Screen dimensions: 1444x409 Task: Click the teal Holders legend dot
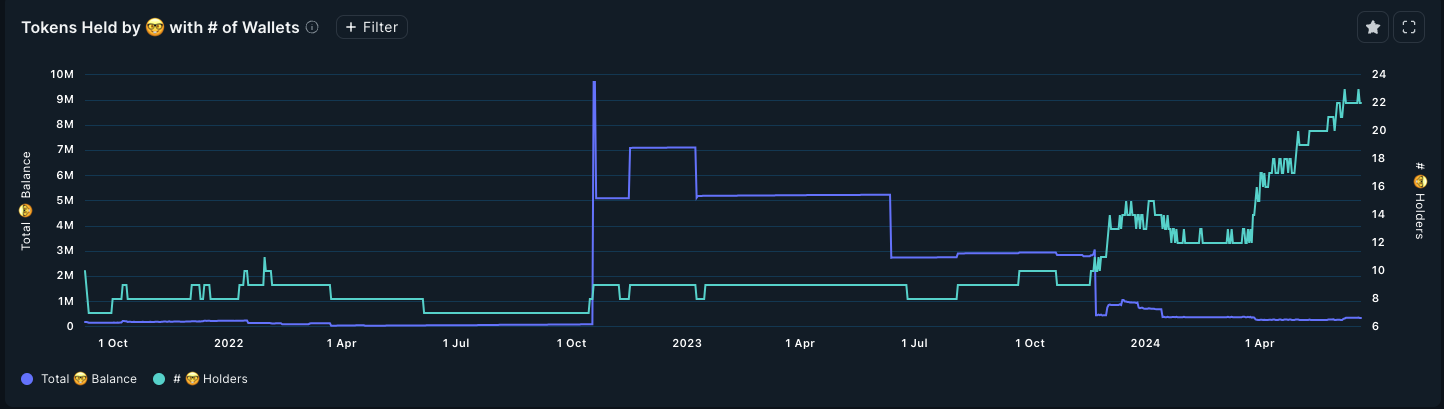pyautogui.click(x=159, y=379)
